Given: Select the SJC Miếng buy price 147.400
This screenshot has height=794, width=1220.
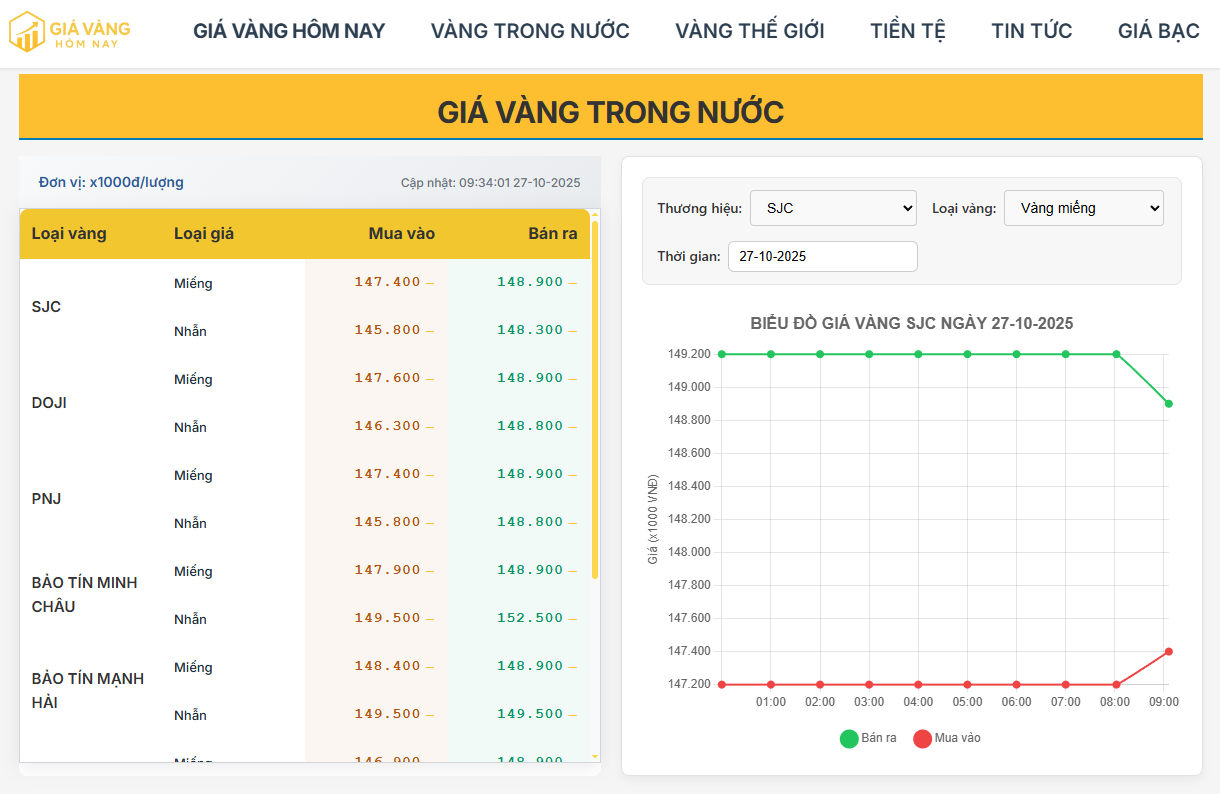Looking at the screenshot, I should [387, 282].
